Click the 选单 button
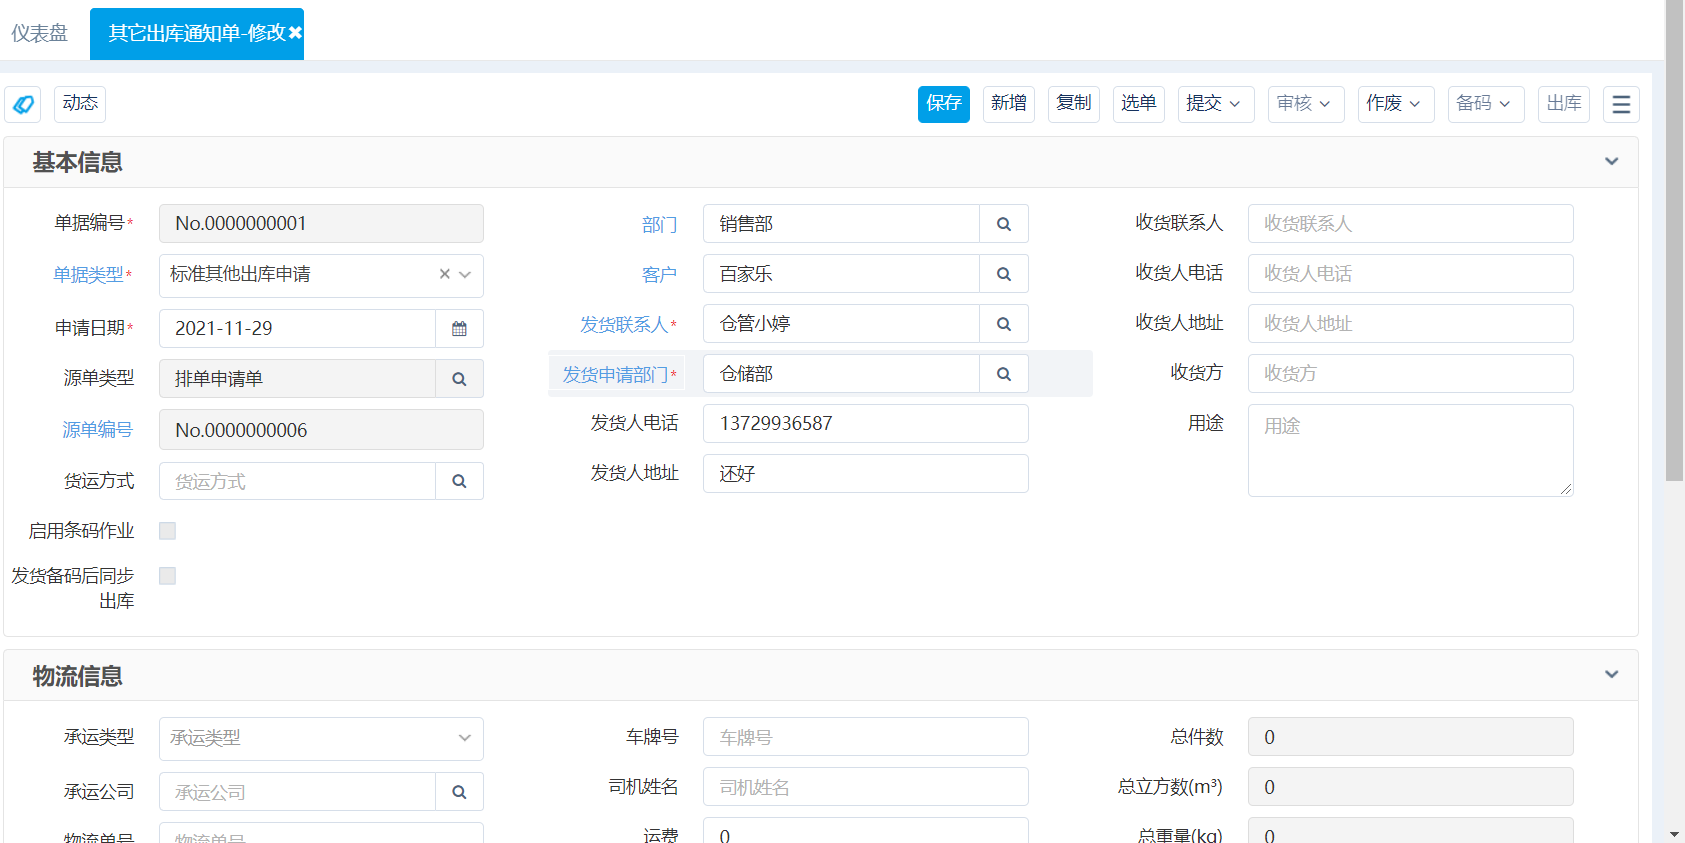 1139,104
